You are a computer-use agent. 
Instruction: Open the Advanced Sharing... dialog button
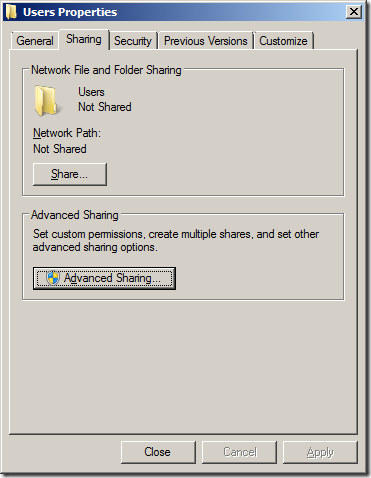click(104, 278)
